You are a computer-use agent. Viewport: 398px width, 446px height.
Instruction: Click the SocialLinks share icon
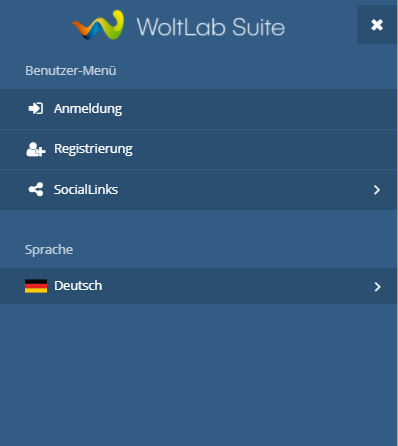click(x=36, y=190)
